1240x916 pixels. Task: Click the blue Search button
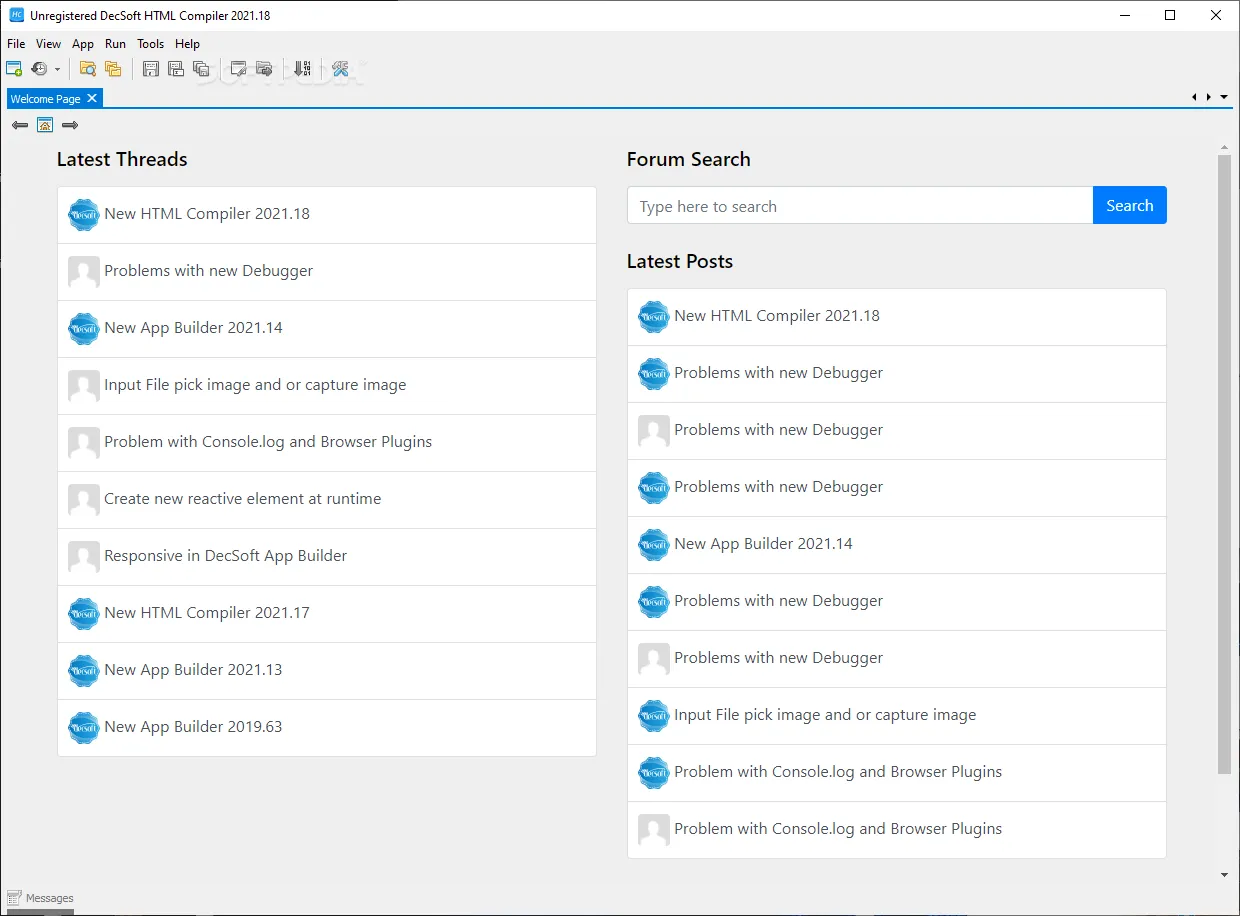click(1130, 205)
